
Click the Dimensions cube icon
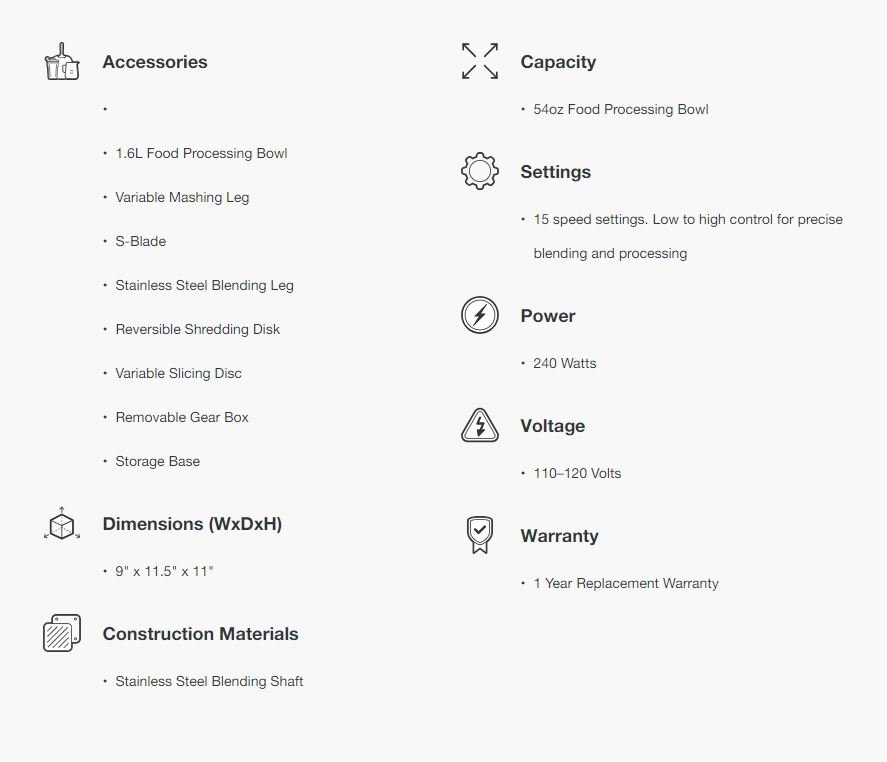(x=62, y=524)
